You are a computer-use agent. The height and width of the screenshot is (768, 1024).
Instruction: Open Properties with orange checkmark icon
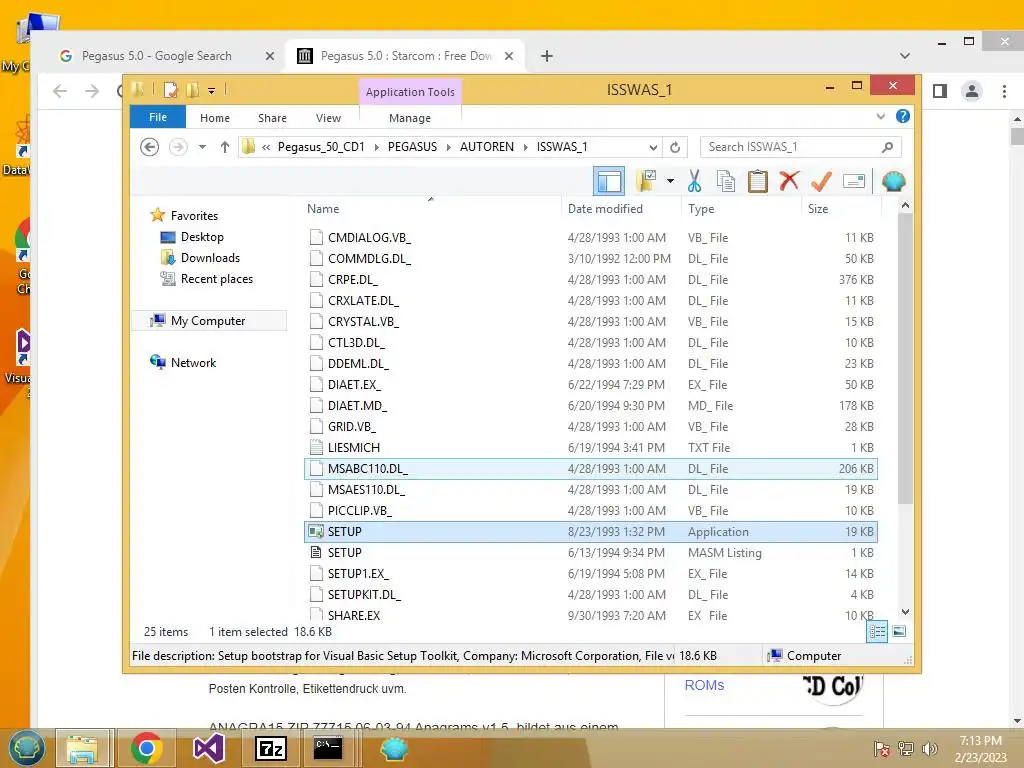(822, 181)
